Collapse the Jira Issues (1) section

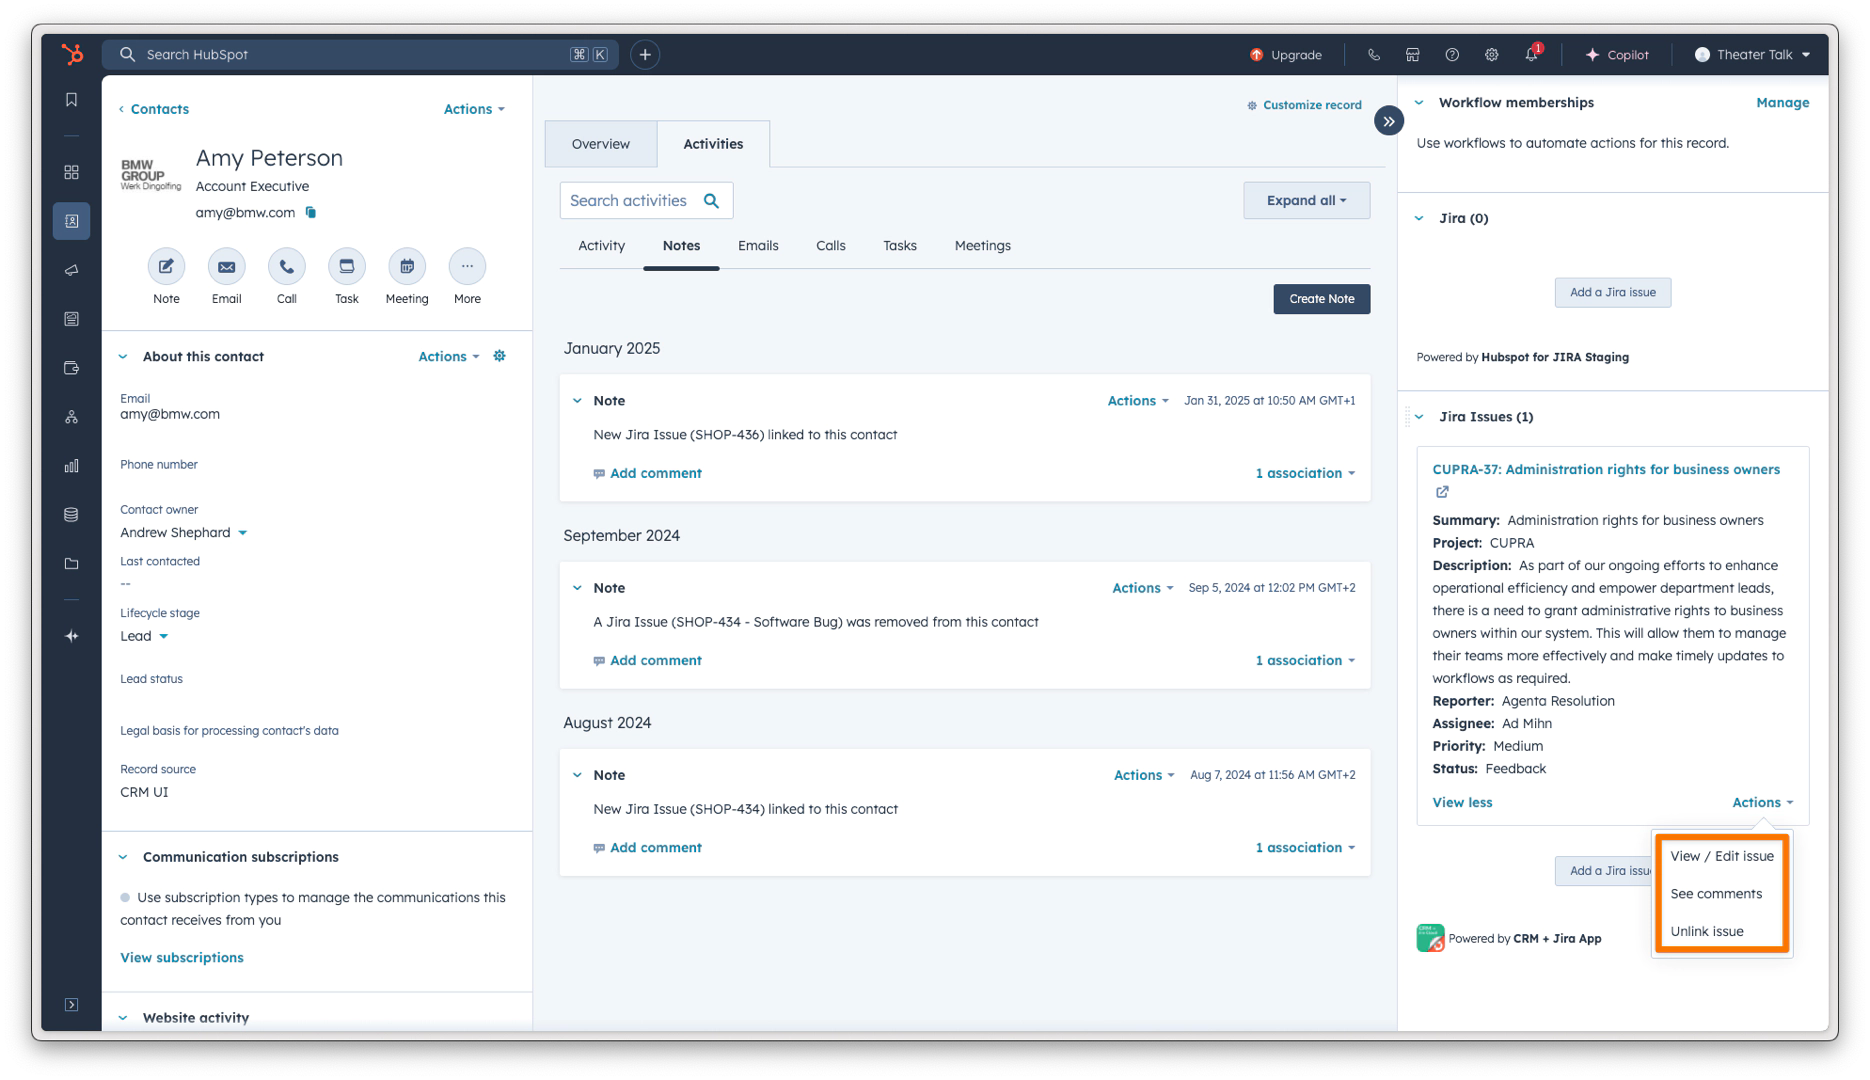tap(1419, 417)
